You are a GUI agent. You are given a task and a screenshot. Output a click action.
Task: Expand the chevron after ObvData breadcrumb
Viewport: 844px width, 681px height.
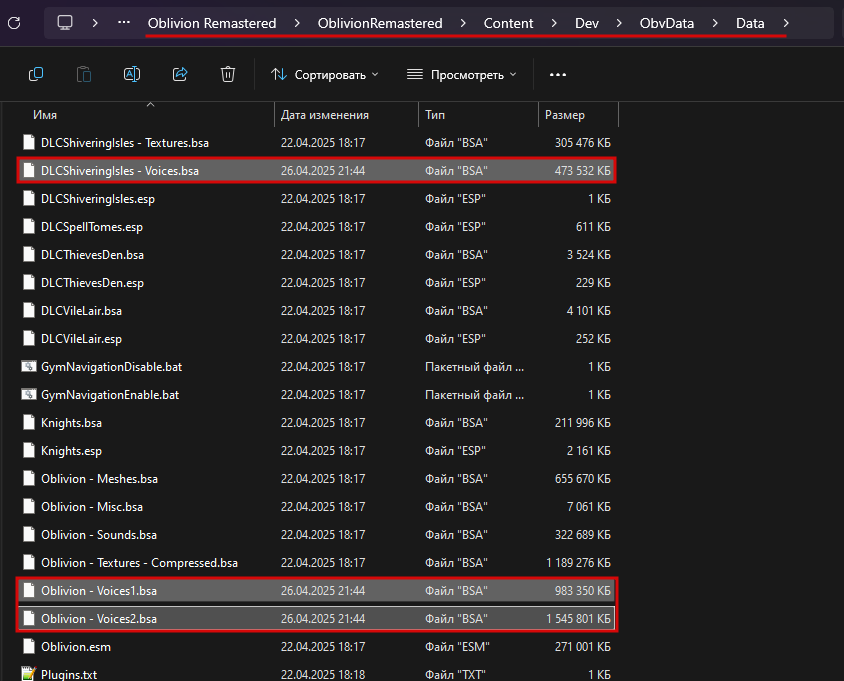[x=715, y=23]
